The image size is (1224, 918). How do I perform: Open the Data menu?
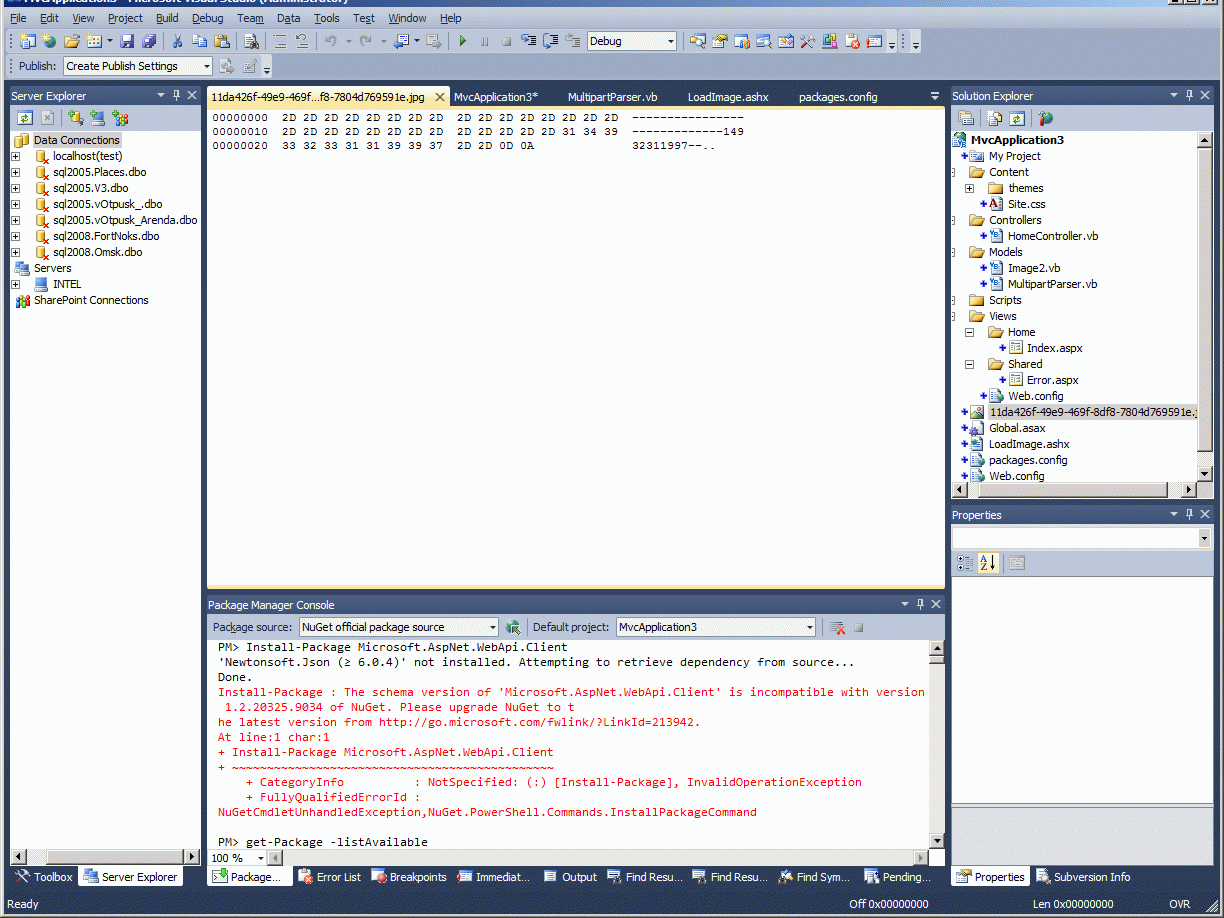click(288, 18)
